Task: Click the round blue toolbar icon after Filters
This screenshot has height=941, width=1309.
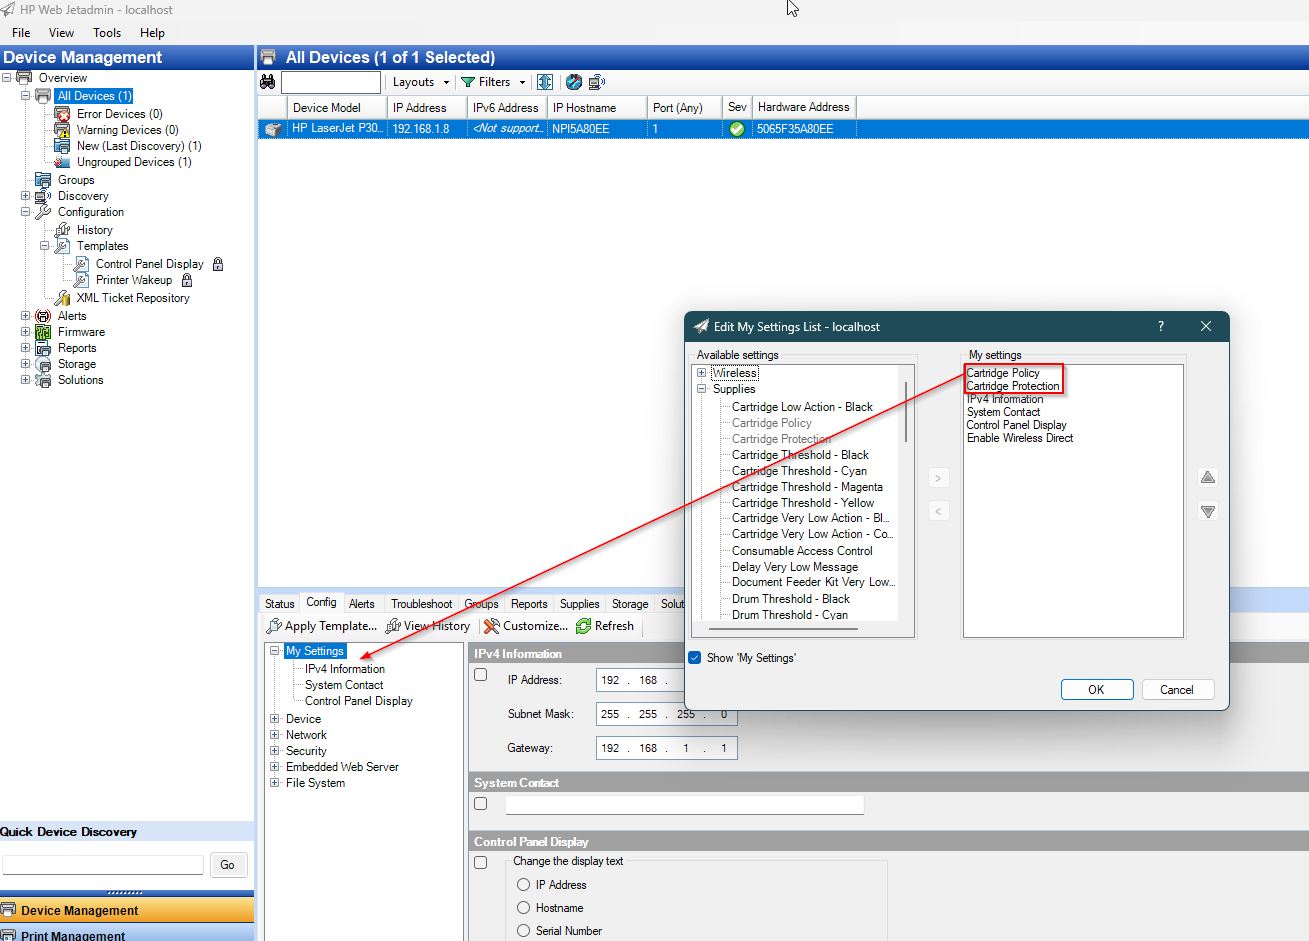Action: point(574,82)
